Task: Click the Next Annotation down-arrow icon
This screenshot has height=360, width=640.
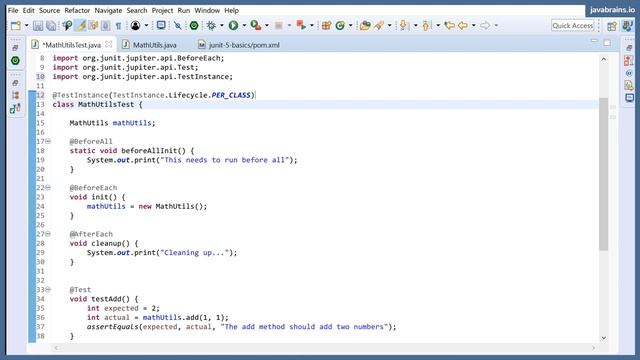Action: [x=404, y=26]
